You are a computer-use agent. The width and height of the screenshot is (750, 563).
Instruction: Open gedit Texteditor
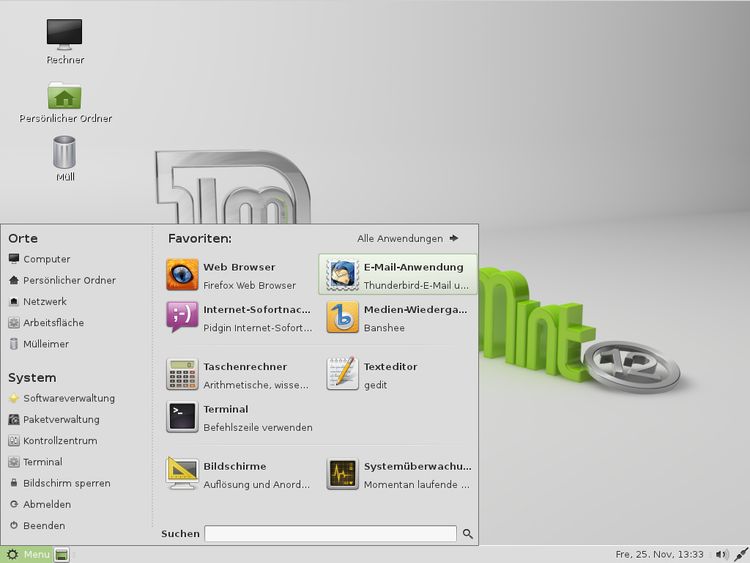398,375
